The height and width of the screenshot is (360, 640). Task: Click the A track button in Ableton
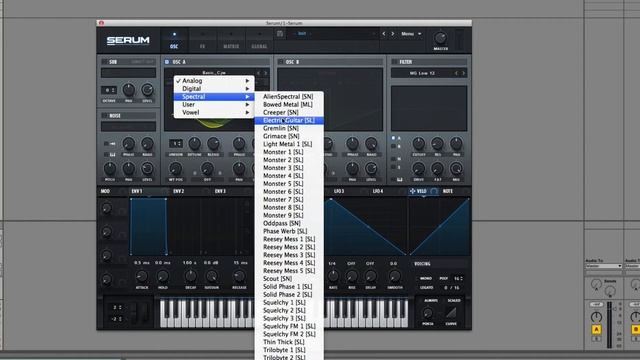pos(596,329)
